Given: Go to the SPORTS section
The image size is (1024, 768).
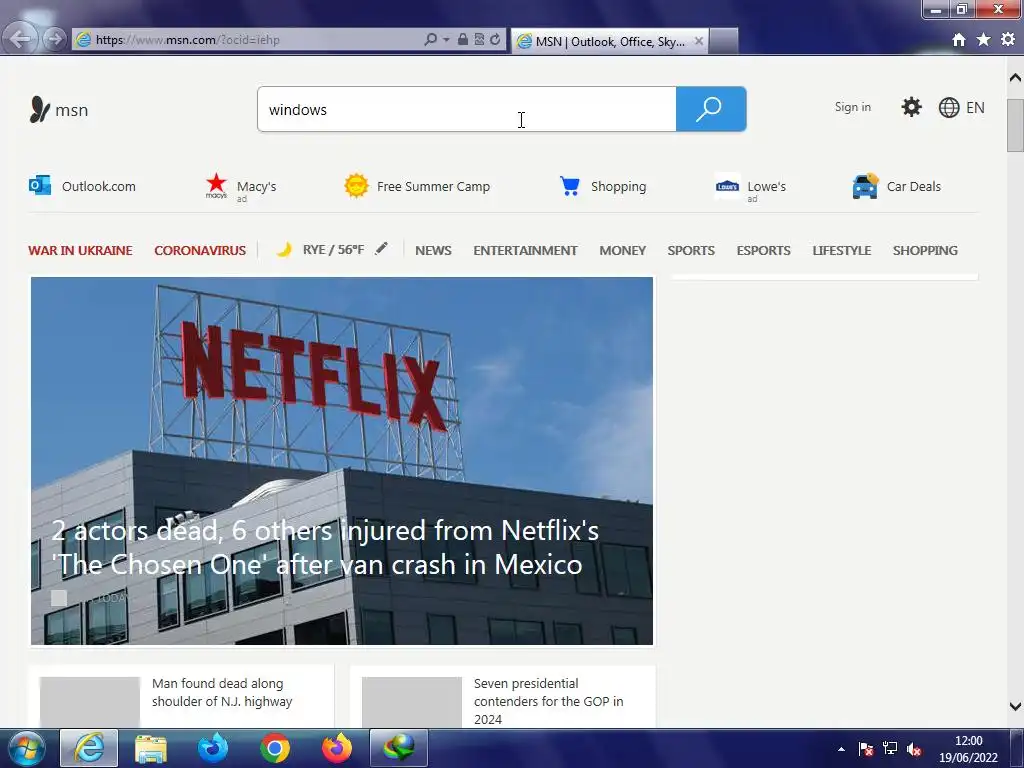Looking at the screenshot, I should tap(691, 251).
